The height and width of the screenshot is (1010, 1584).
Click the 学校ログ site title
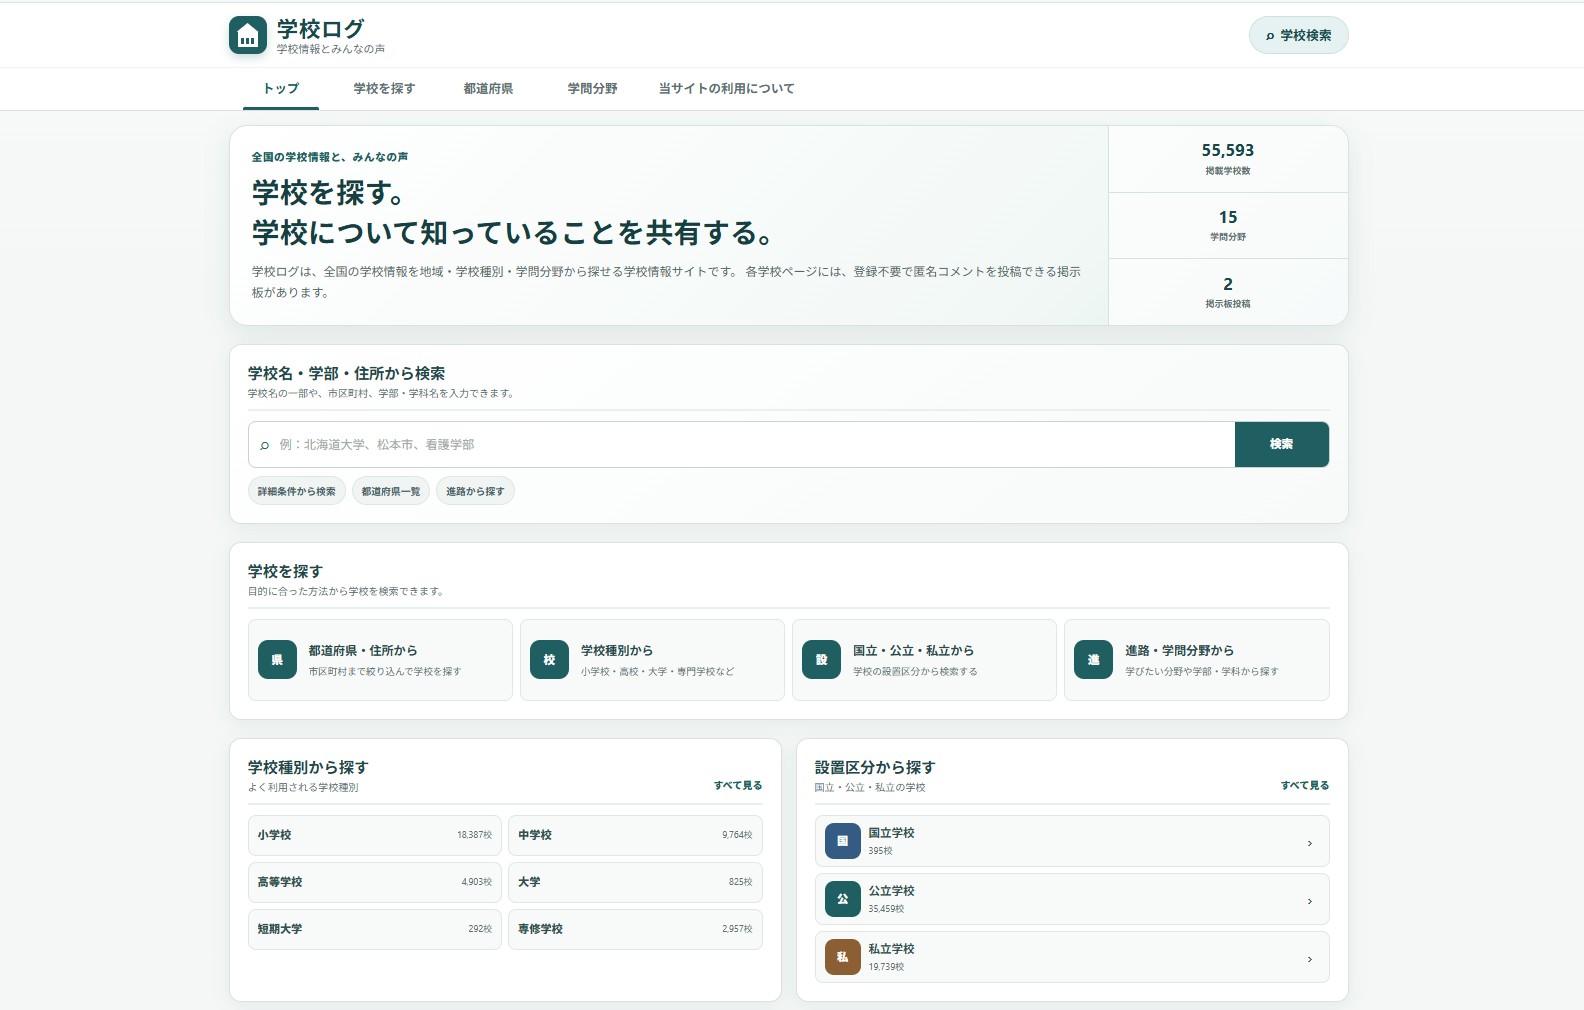(x=321, y=29)
